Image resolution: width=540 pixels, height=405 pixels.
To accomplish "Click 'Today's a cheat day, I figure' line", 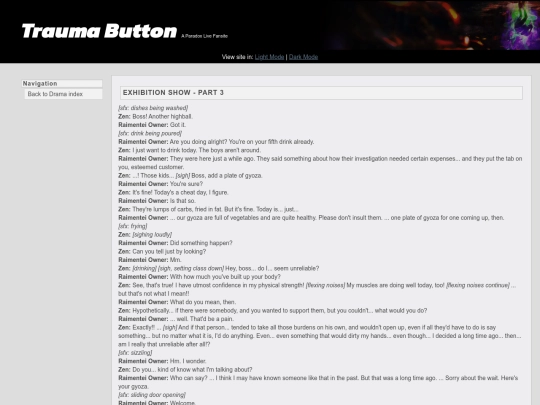I will [x=173, y=193].
